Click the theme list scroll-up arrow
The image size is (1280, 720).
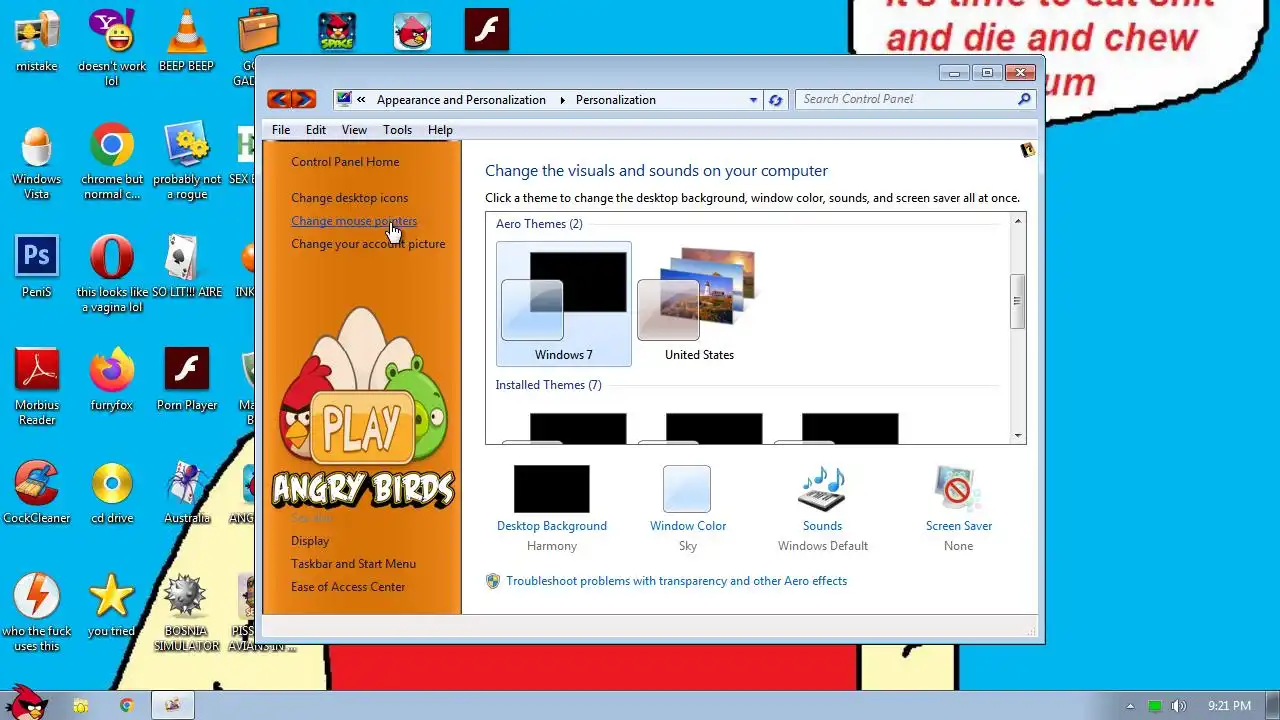[x=1018, y=221]
